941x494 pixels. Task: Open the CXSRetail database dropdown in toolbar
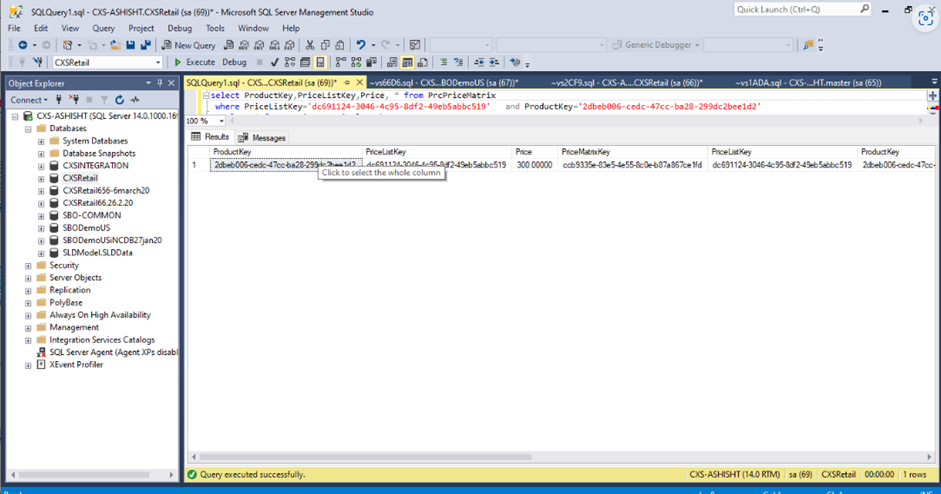pos(158,62)
